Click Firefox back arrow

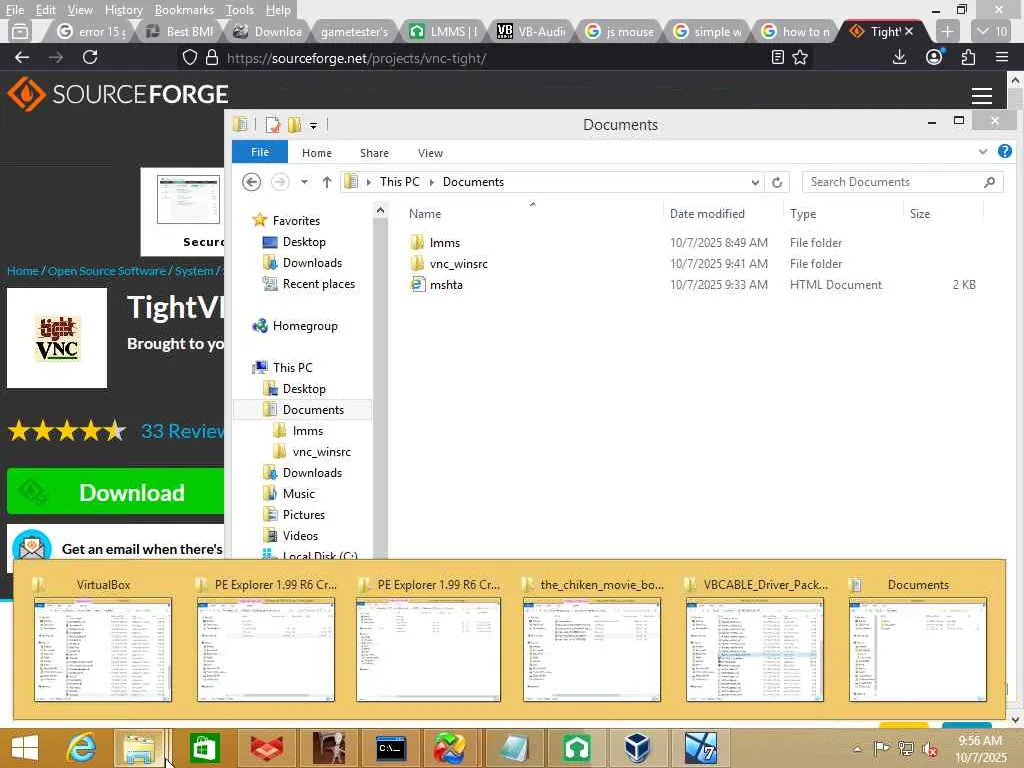coord(22,57)
